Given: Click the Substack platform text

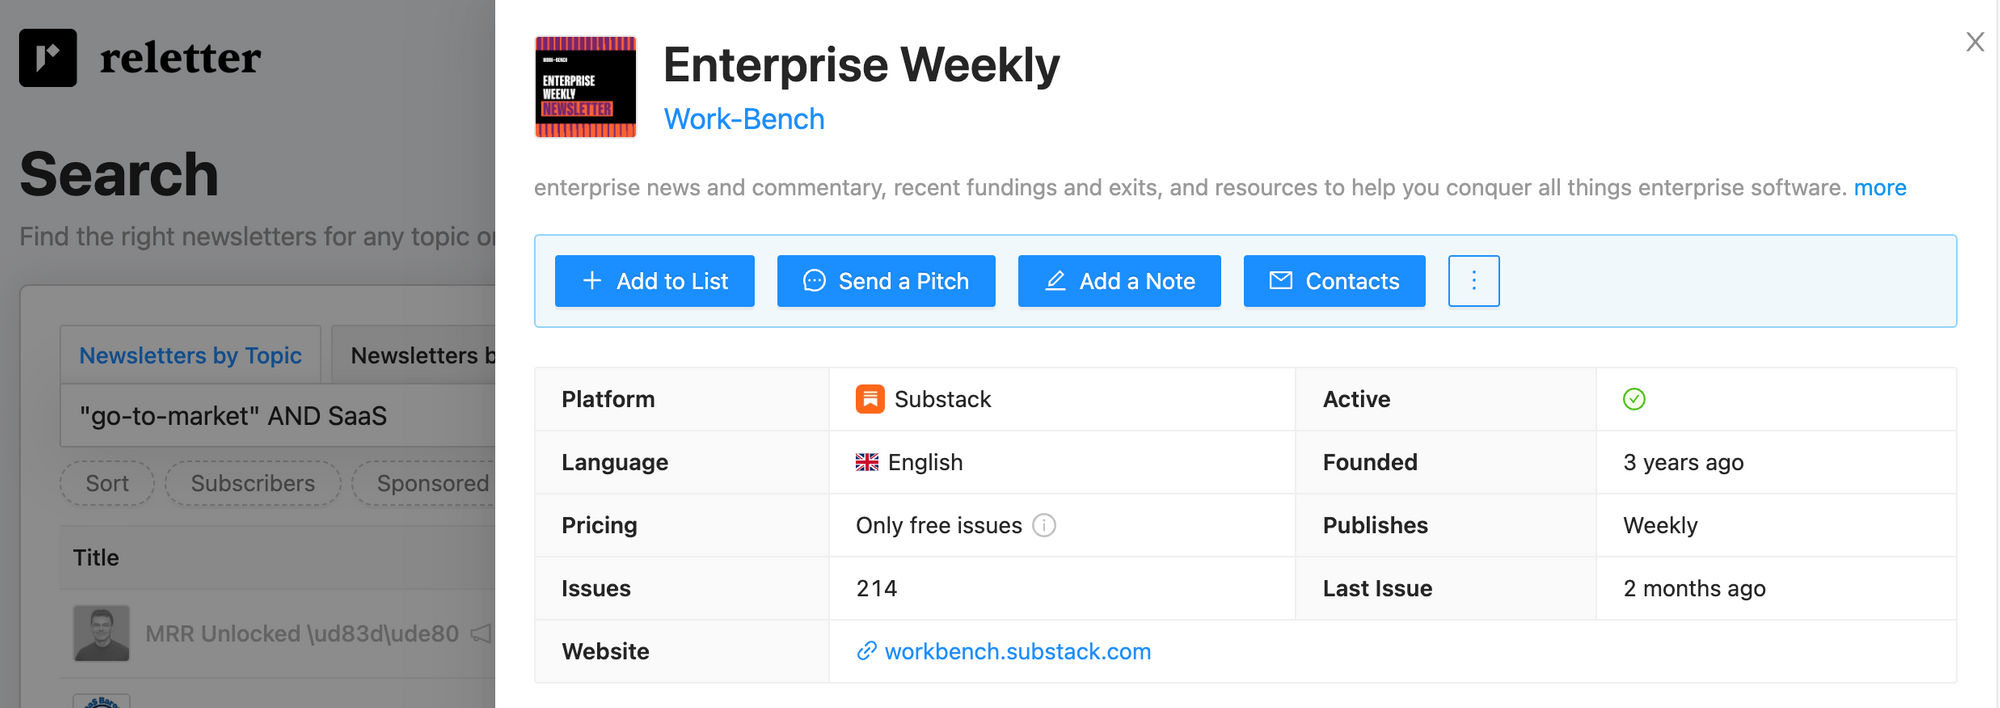Looking at the screenshot, I should [942, 399].
